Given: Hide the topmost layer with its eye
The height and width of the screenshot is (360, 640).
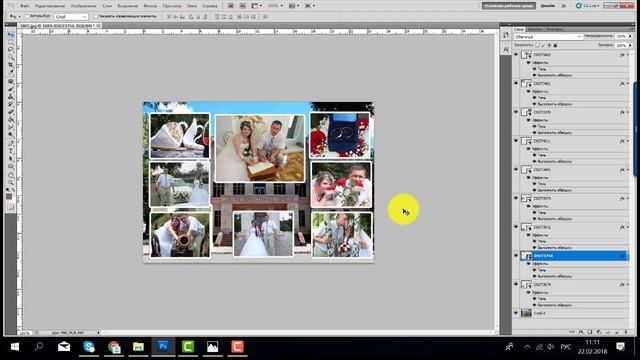Looking at the screenshot, I should click(516, 54).
